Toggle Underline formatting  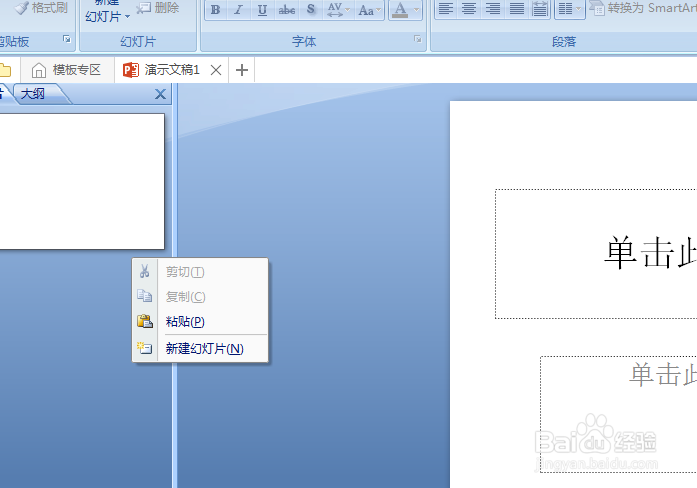point(262,9)
